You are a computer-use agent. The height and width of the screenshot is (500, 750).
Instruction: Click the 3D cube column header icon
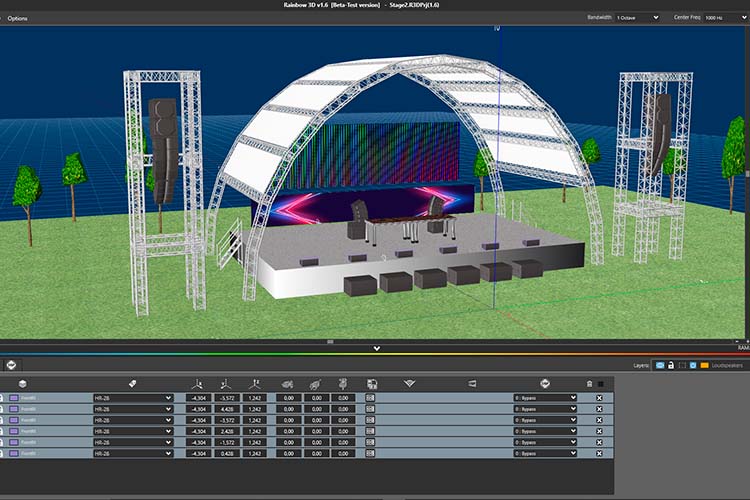[22, 384]
